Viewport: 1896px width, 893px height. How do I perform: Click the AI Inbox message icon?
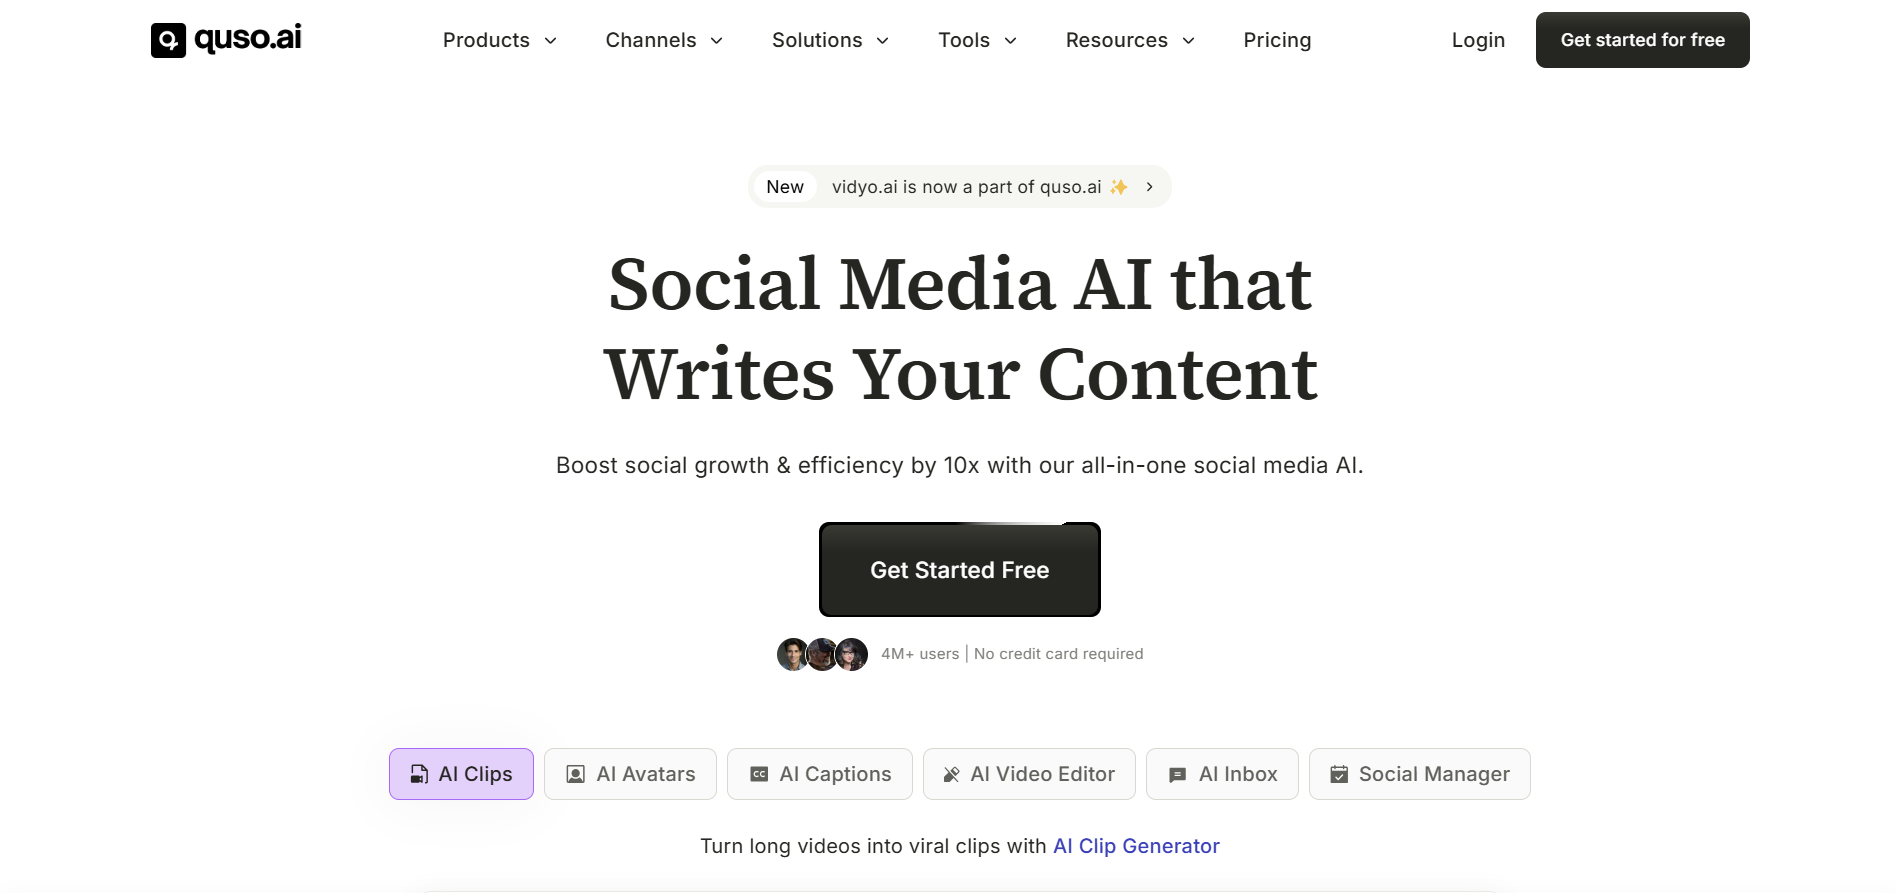coord(1178,775)
